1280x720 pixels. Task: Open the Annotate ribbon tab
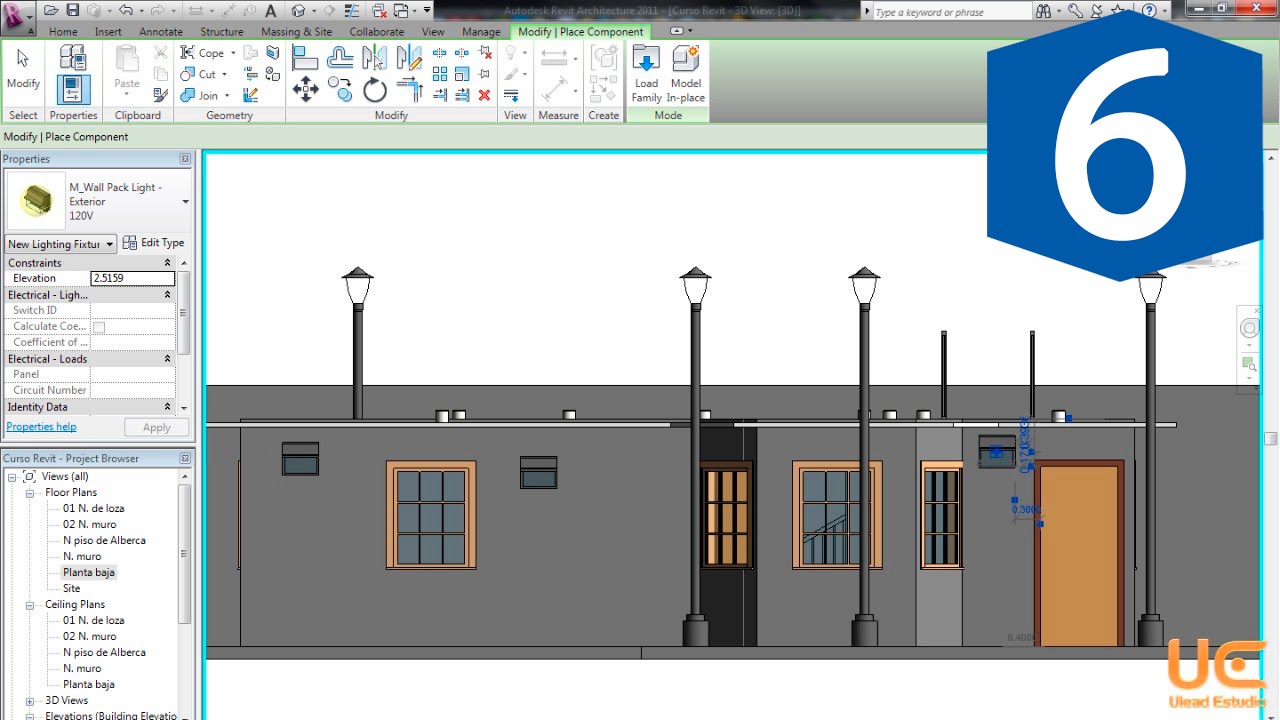[160, 32]
